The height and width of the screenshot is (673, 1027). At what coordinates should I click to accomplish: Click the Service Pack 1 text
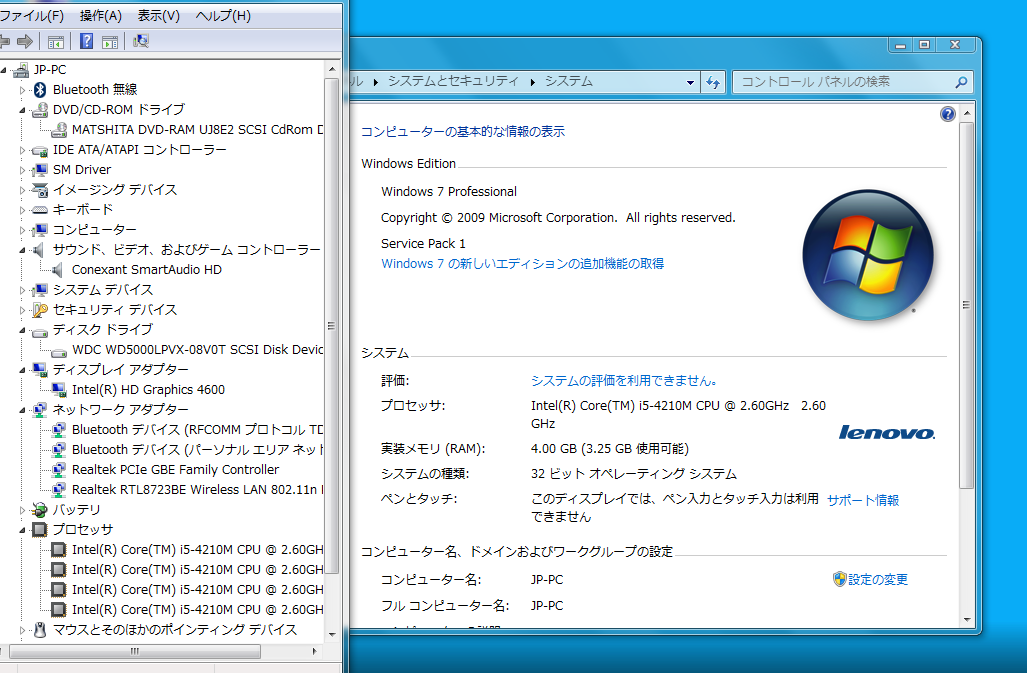coord(423,244)
